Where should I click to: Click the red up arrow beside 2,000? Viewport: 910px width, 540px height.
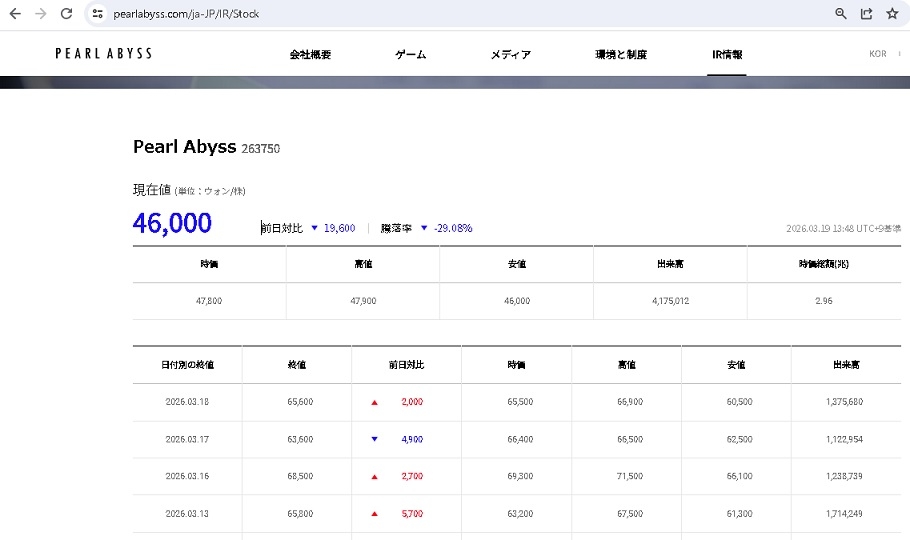click(x=375, y=402)
